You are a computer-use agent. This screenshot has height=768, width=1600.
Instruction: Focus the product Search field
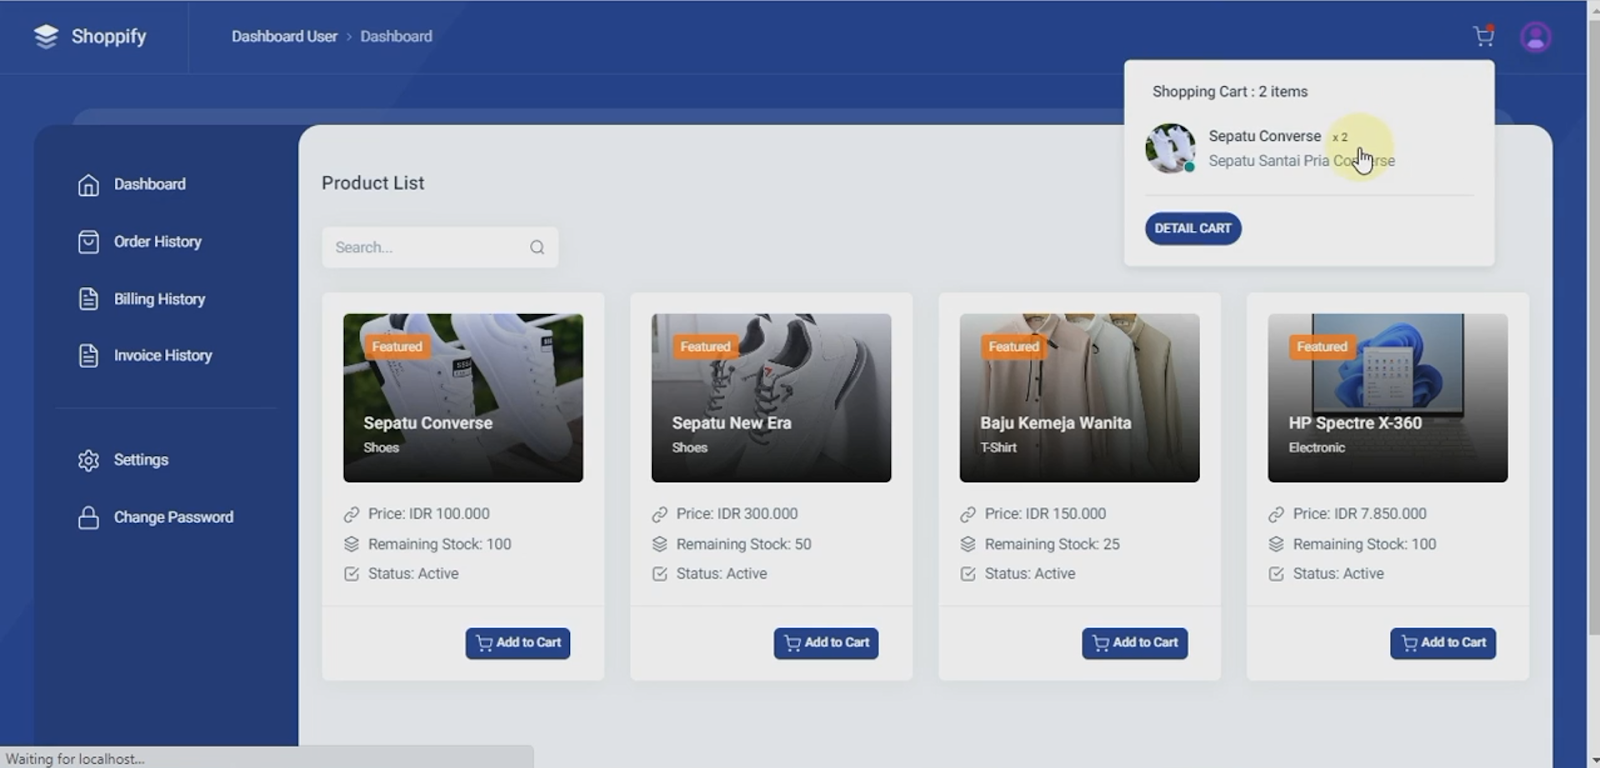click(x=440, y=247)
